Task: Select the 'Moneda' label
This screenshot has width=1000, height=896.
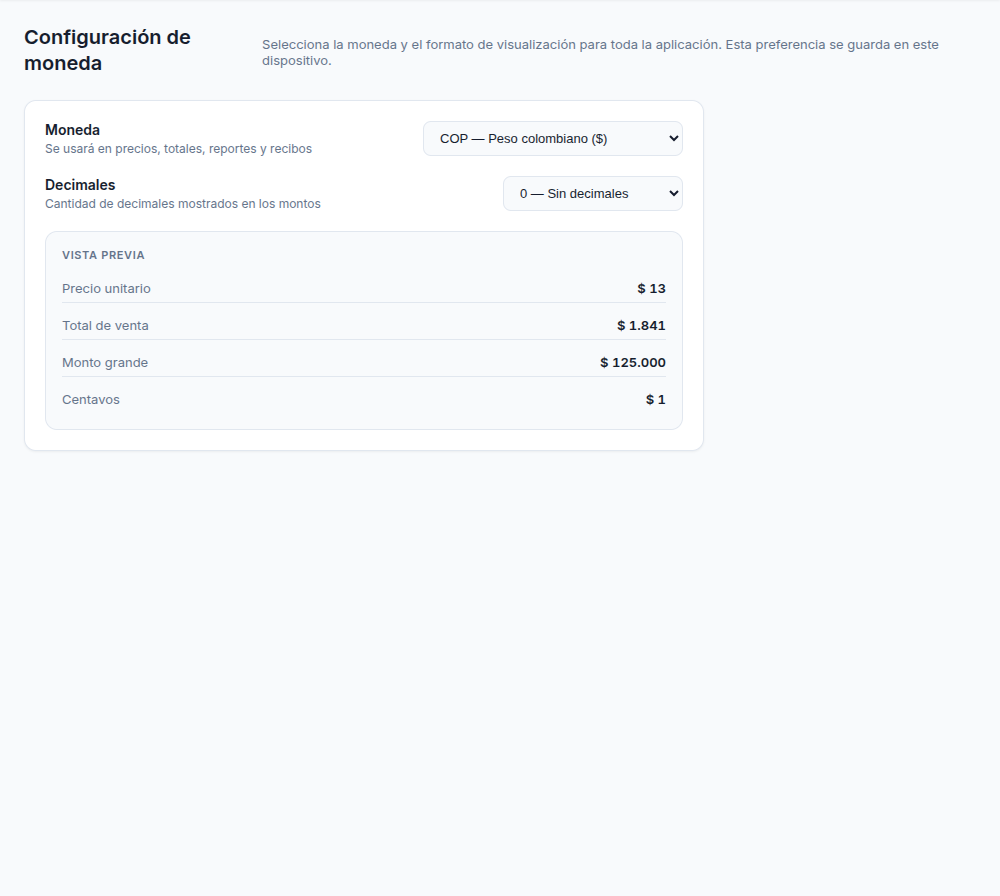Action: coord(72,130)
